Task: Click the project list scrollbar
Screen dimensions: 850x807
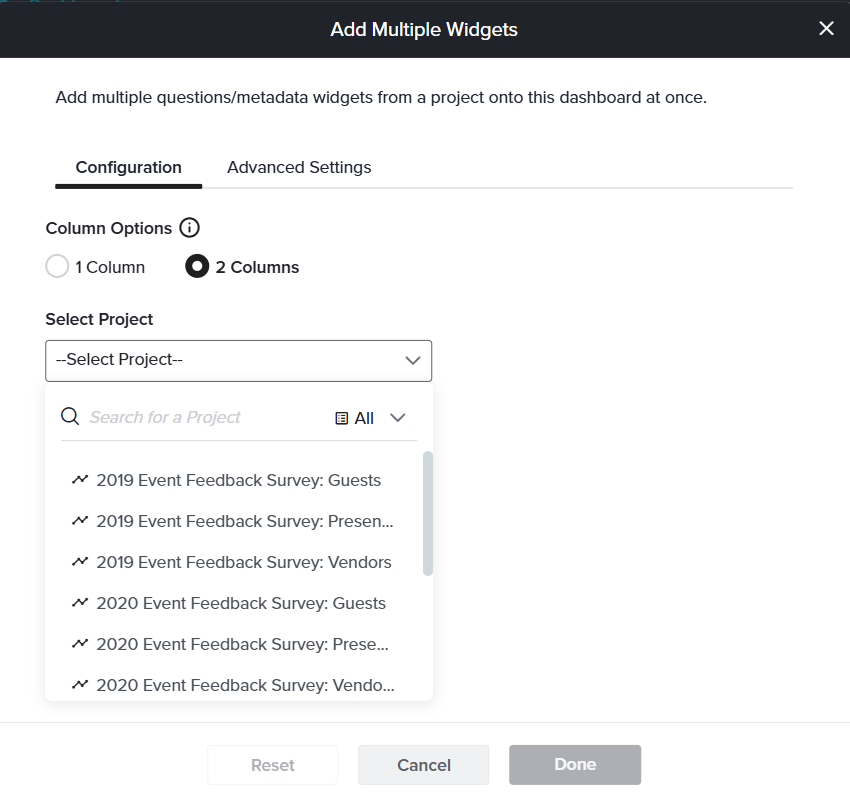Action: pyautogui.click(x=428, y=513)
